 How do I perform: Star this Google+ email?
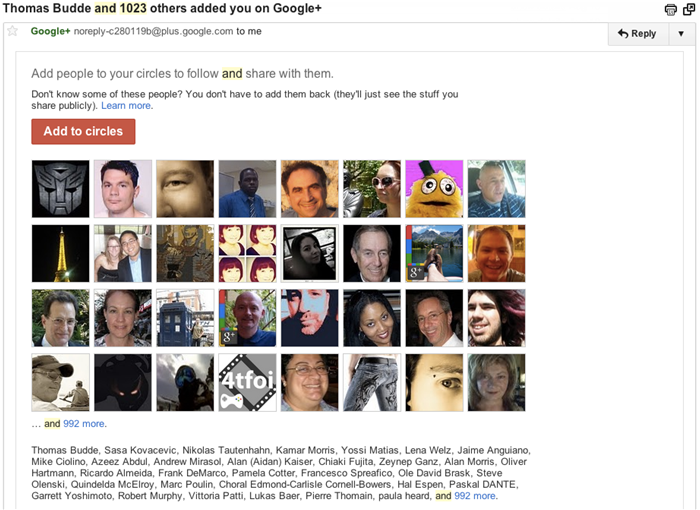coord(13,31)
